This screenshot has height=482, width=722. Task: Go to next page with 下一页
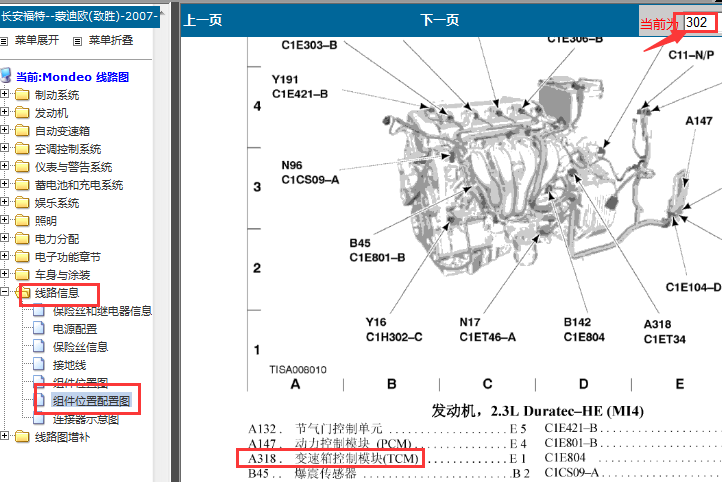[439, 20]
